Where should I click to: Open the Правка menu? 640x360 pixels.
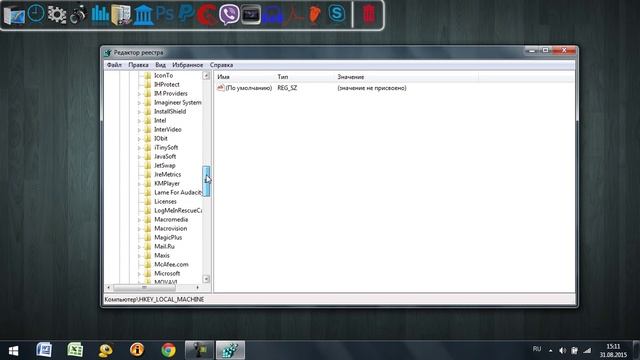click(x=138, y=65)
